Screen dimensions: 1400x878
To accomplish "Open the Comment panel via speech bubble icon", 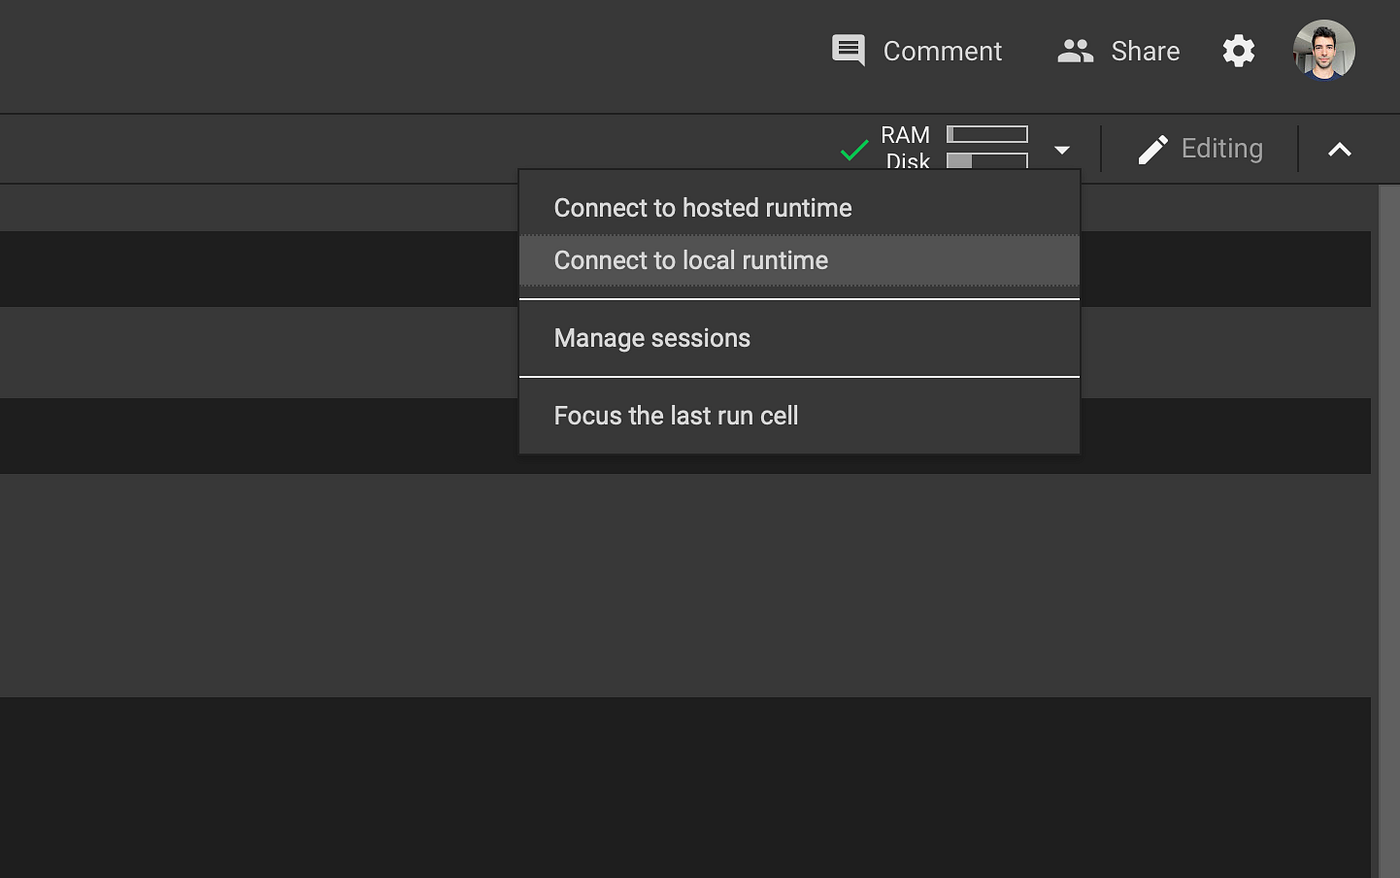I will coord(847,50).
